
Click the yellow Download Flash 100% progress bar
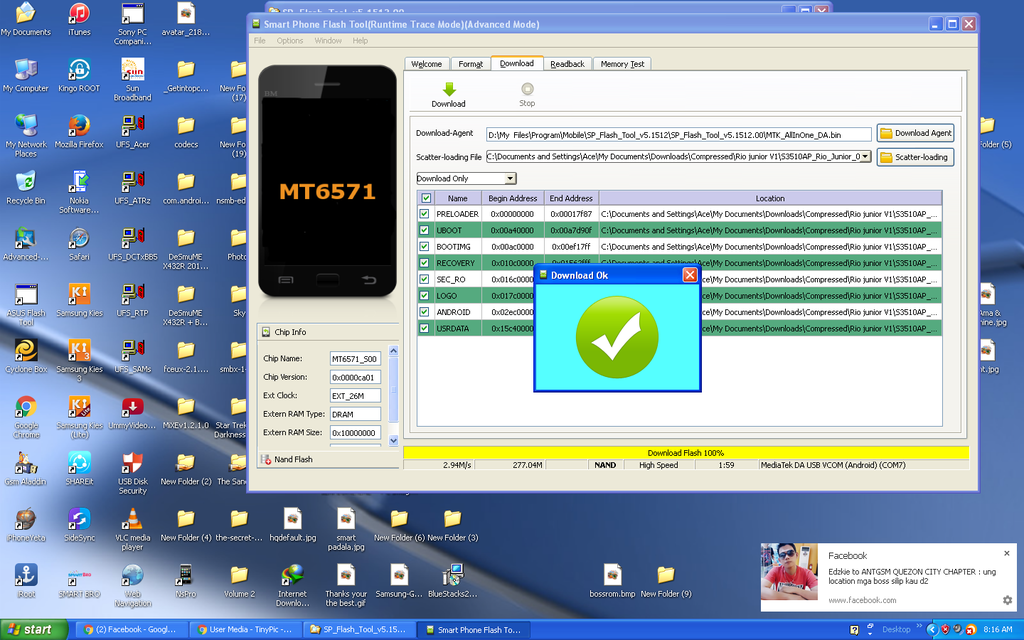click(x=685, y=453)
